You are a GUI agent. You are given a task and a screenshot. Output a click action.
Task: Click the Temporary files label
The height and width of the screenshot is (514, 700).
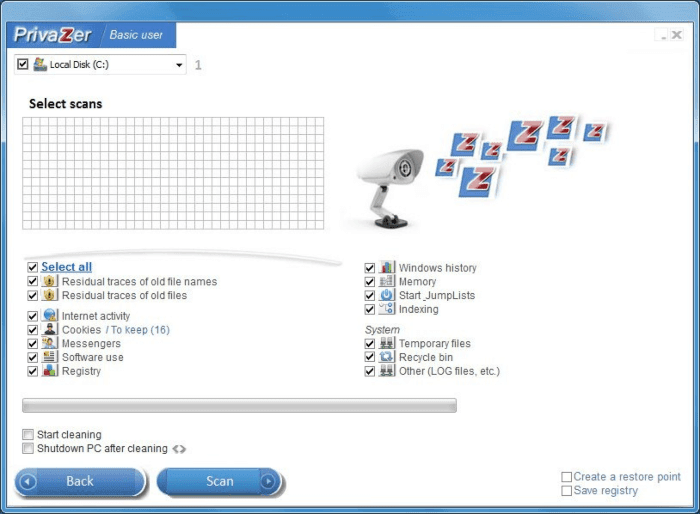[435, 343]
